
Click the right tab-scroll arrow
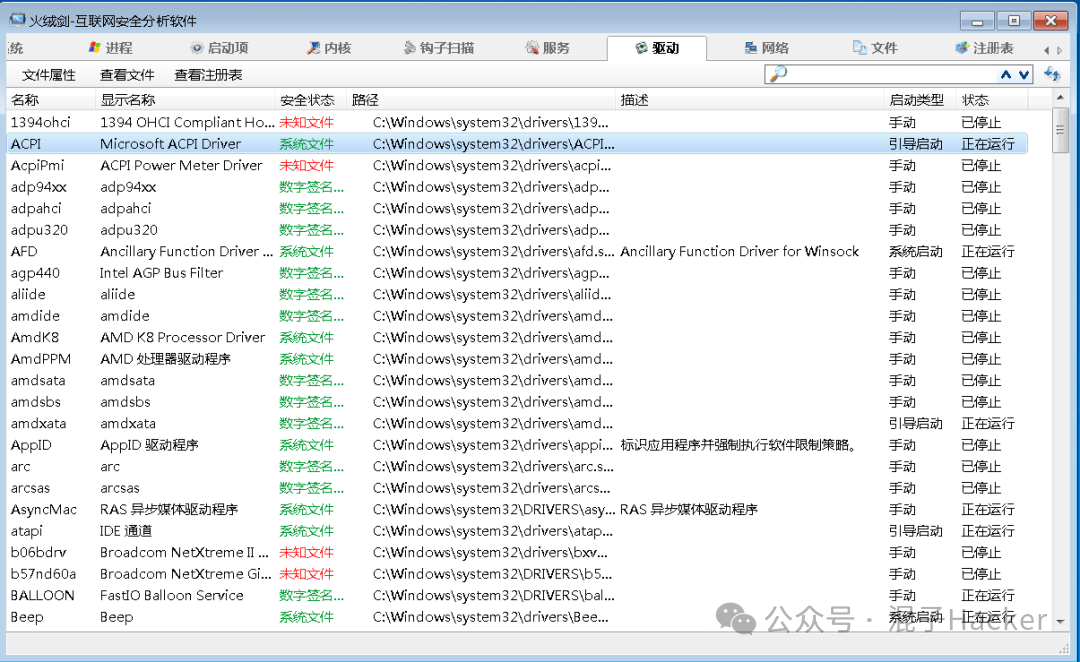(x=1059, y=50)
